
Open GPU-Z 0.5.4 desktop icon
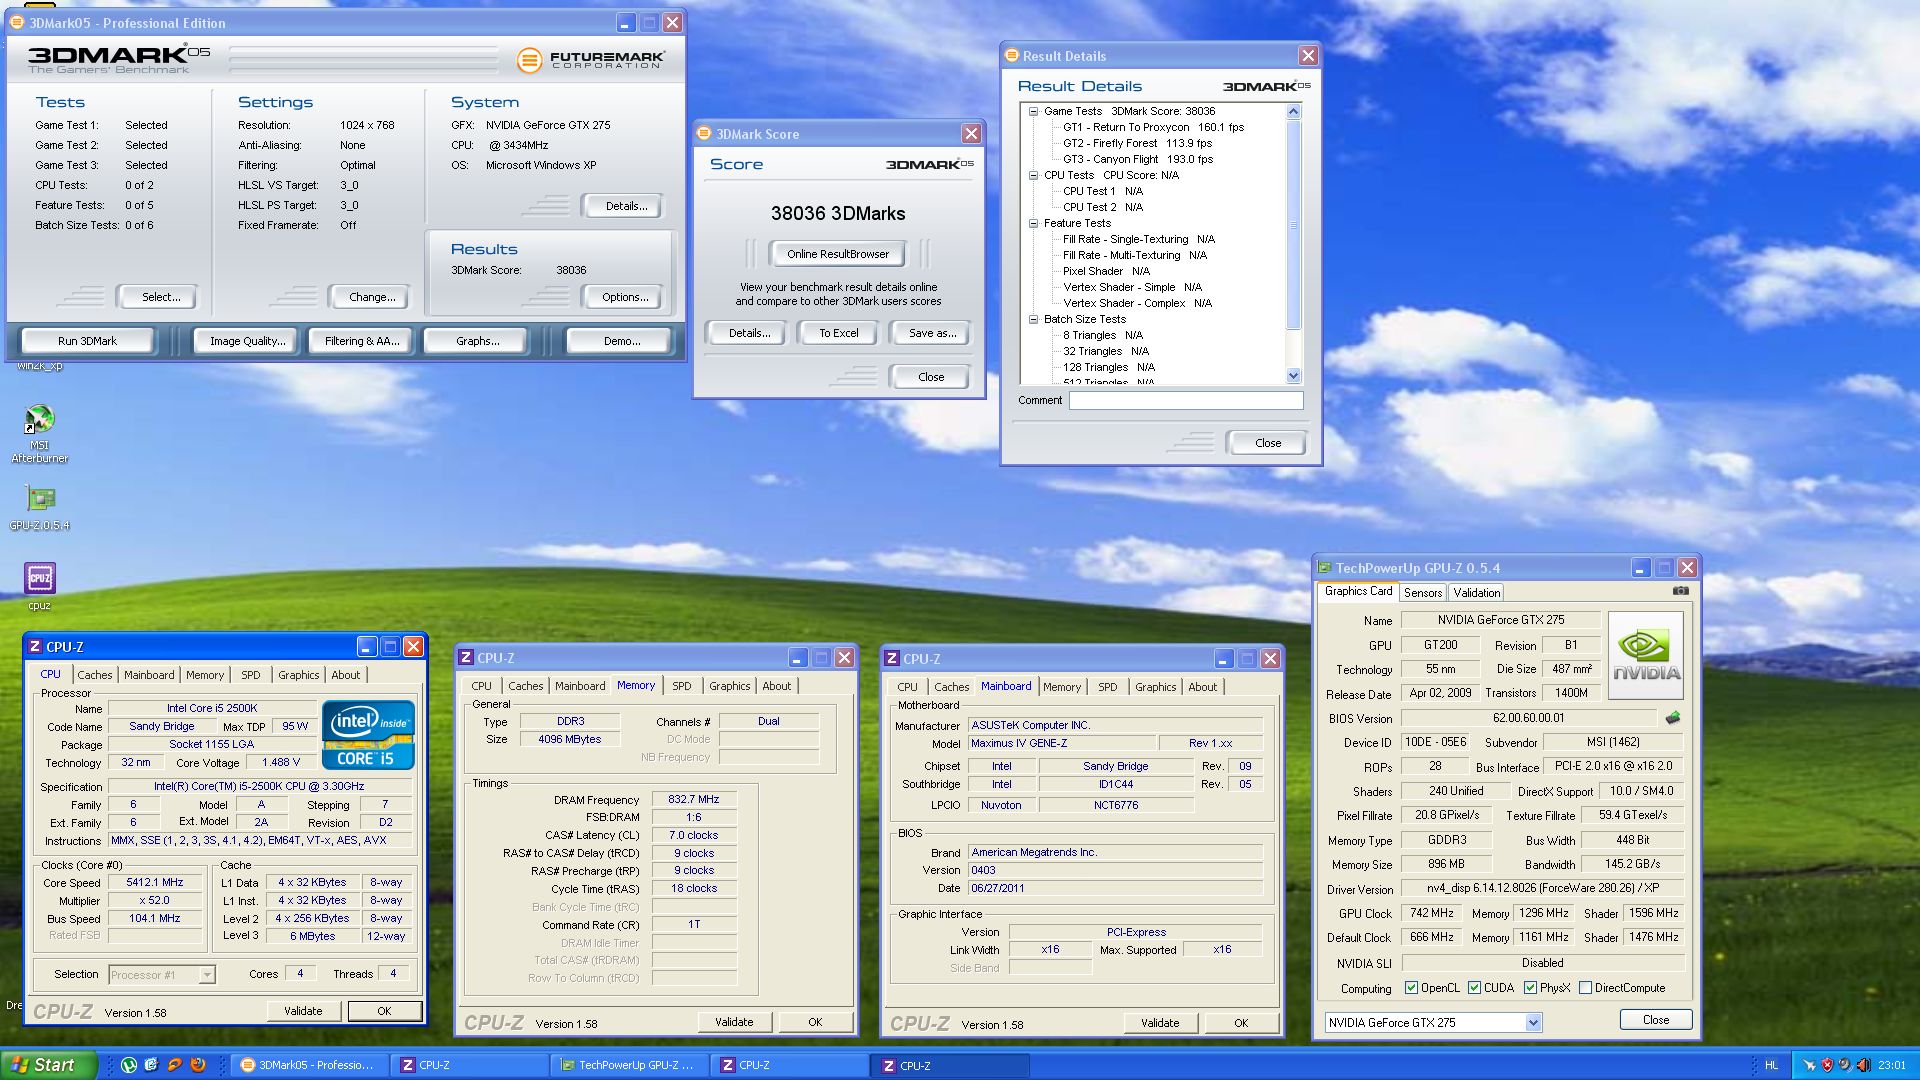click(x=39, y=499)
